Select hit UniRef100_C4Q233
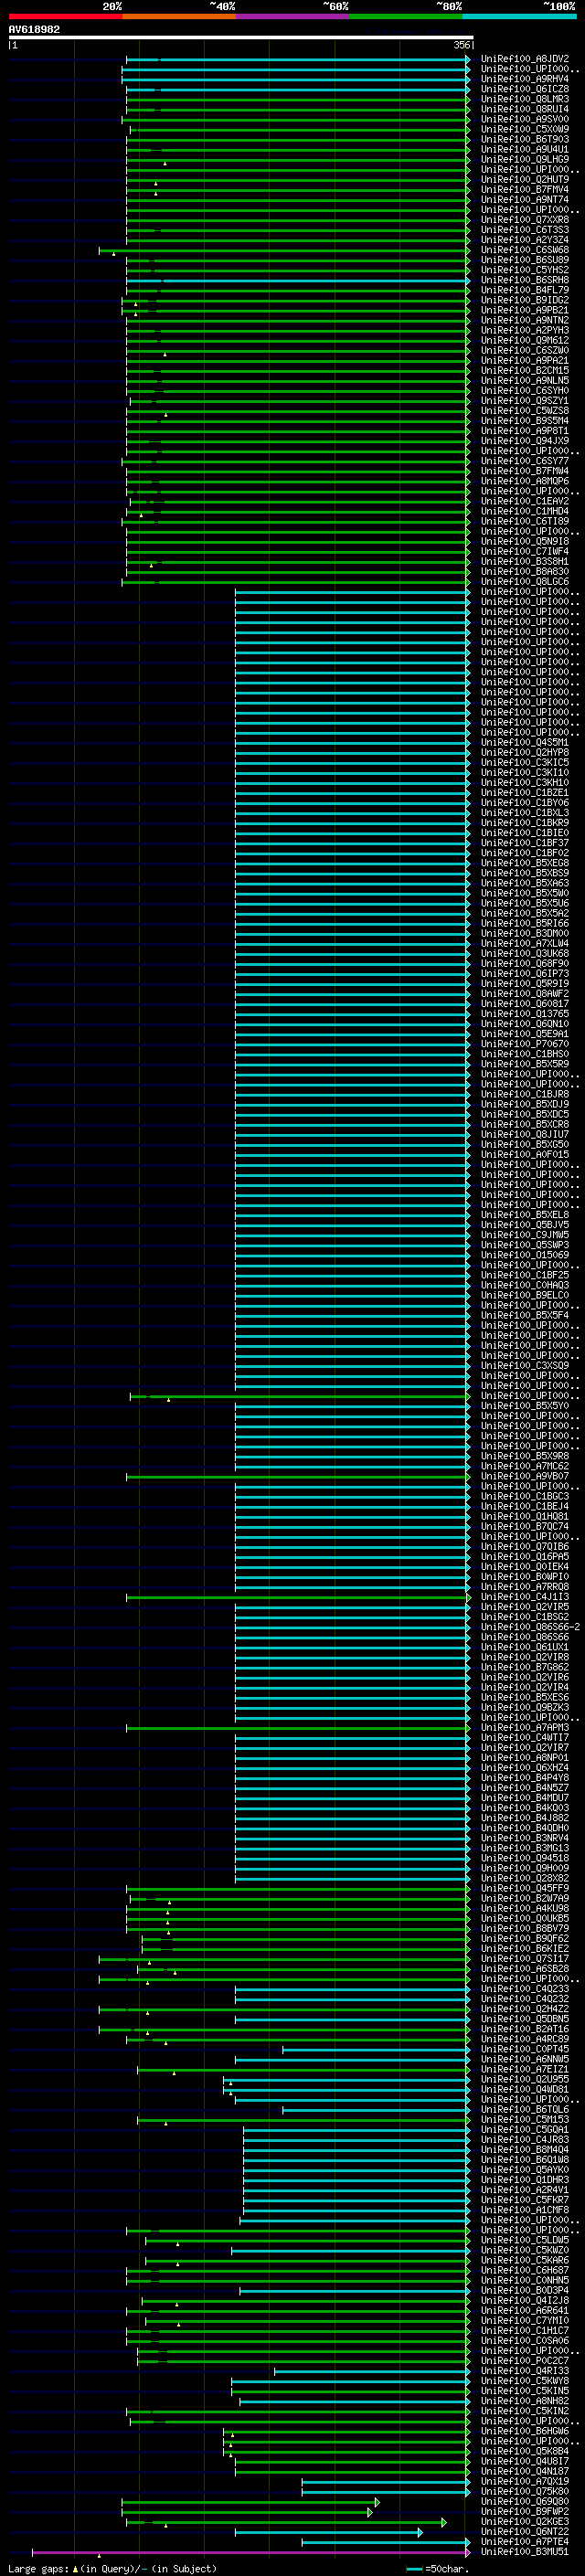This screenshot has height=2576, width=585. point(525,1988)
